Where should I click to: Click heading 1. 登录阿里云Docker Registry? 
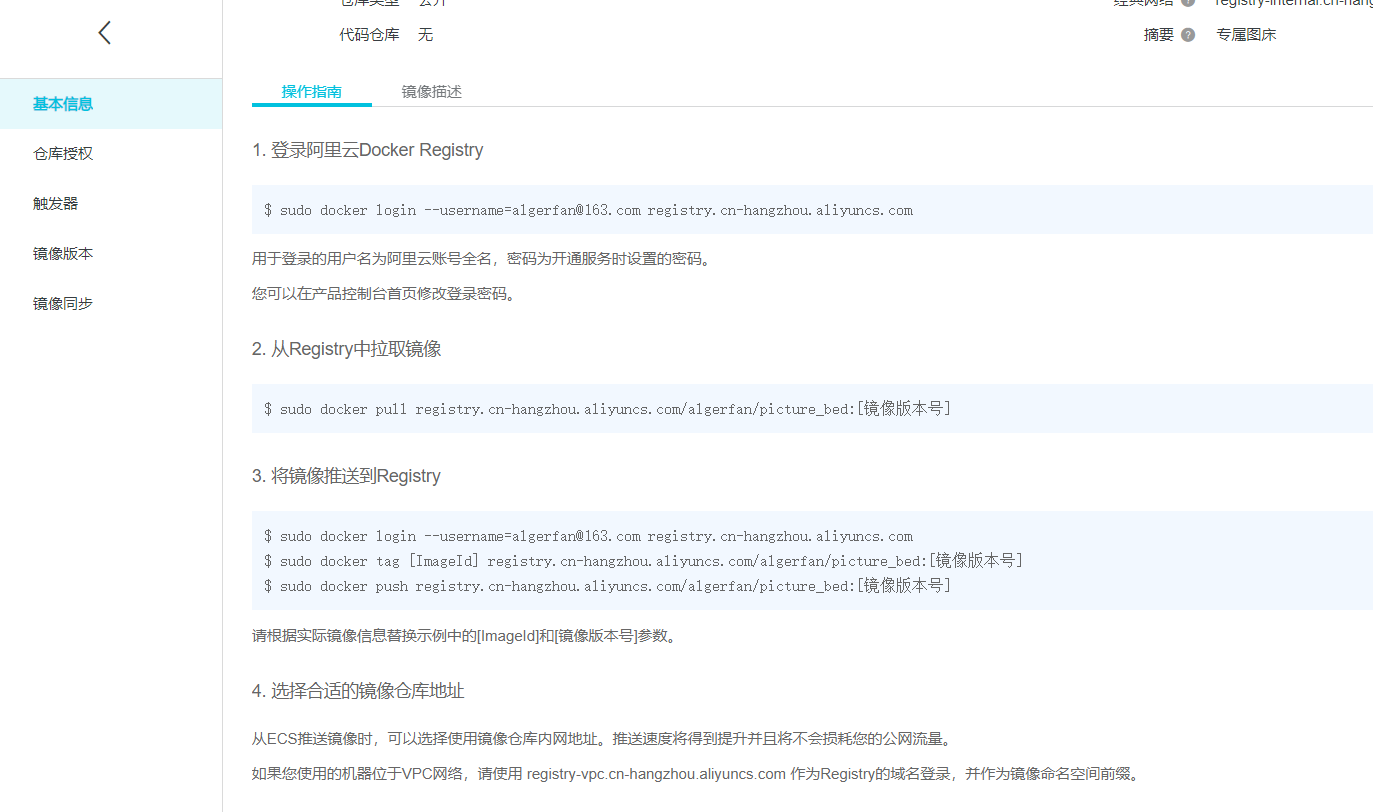coord(368,150)
